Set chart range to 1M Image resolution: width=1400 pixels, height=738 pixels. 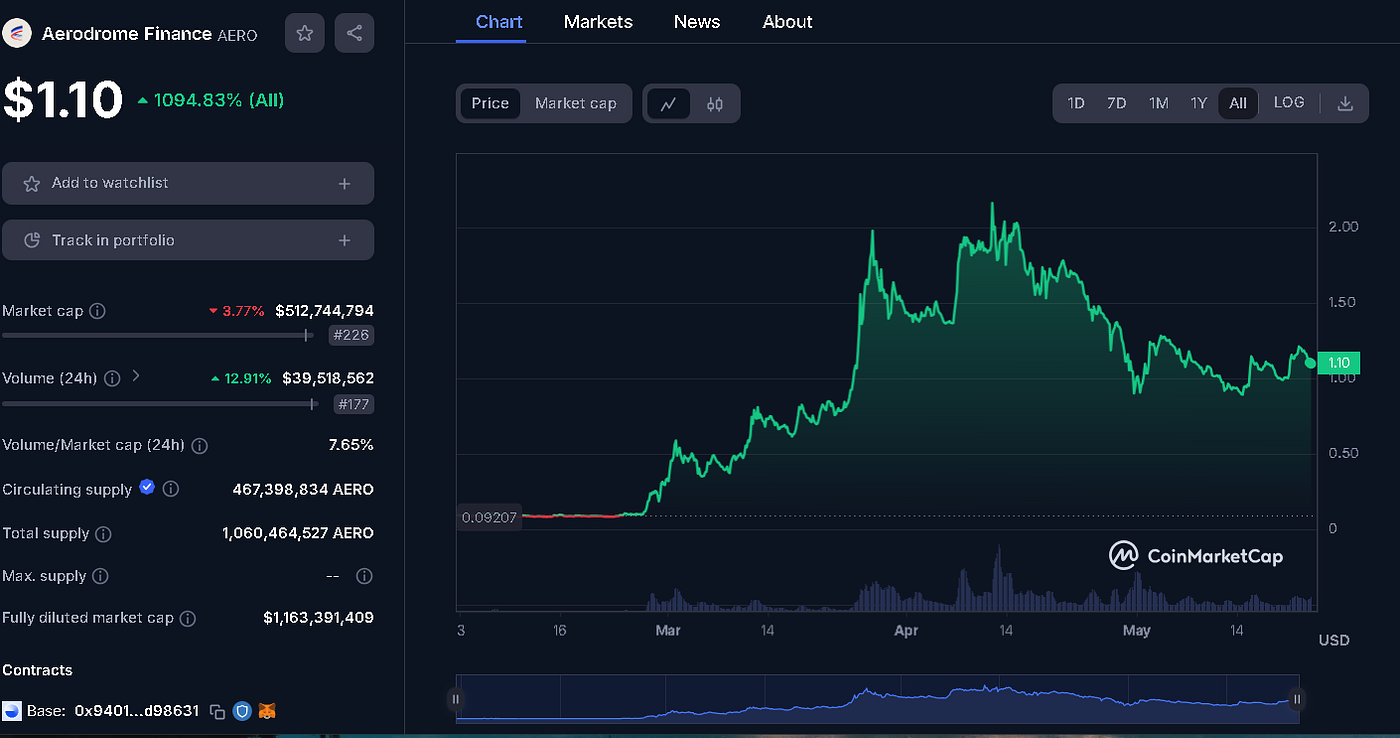pos(1158,103)
